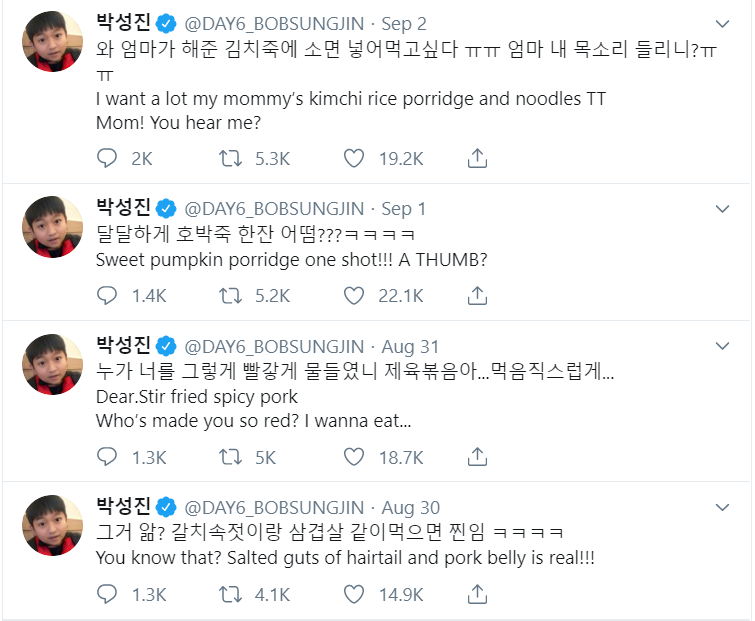Open the Aug 30 date timestamp link

coord(411,507)
